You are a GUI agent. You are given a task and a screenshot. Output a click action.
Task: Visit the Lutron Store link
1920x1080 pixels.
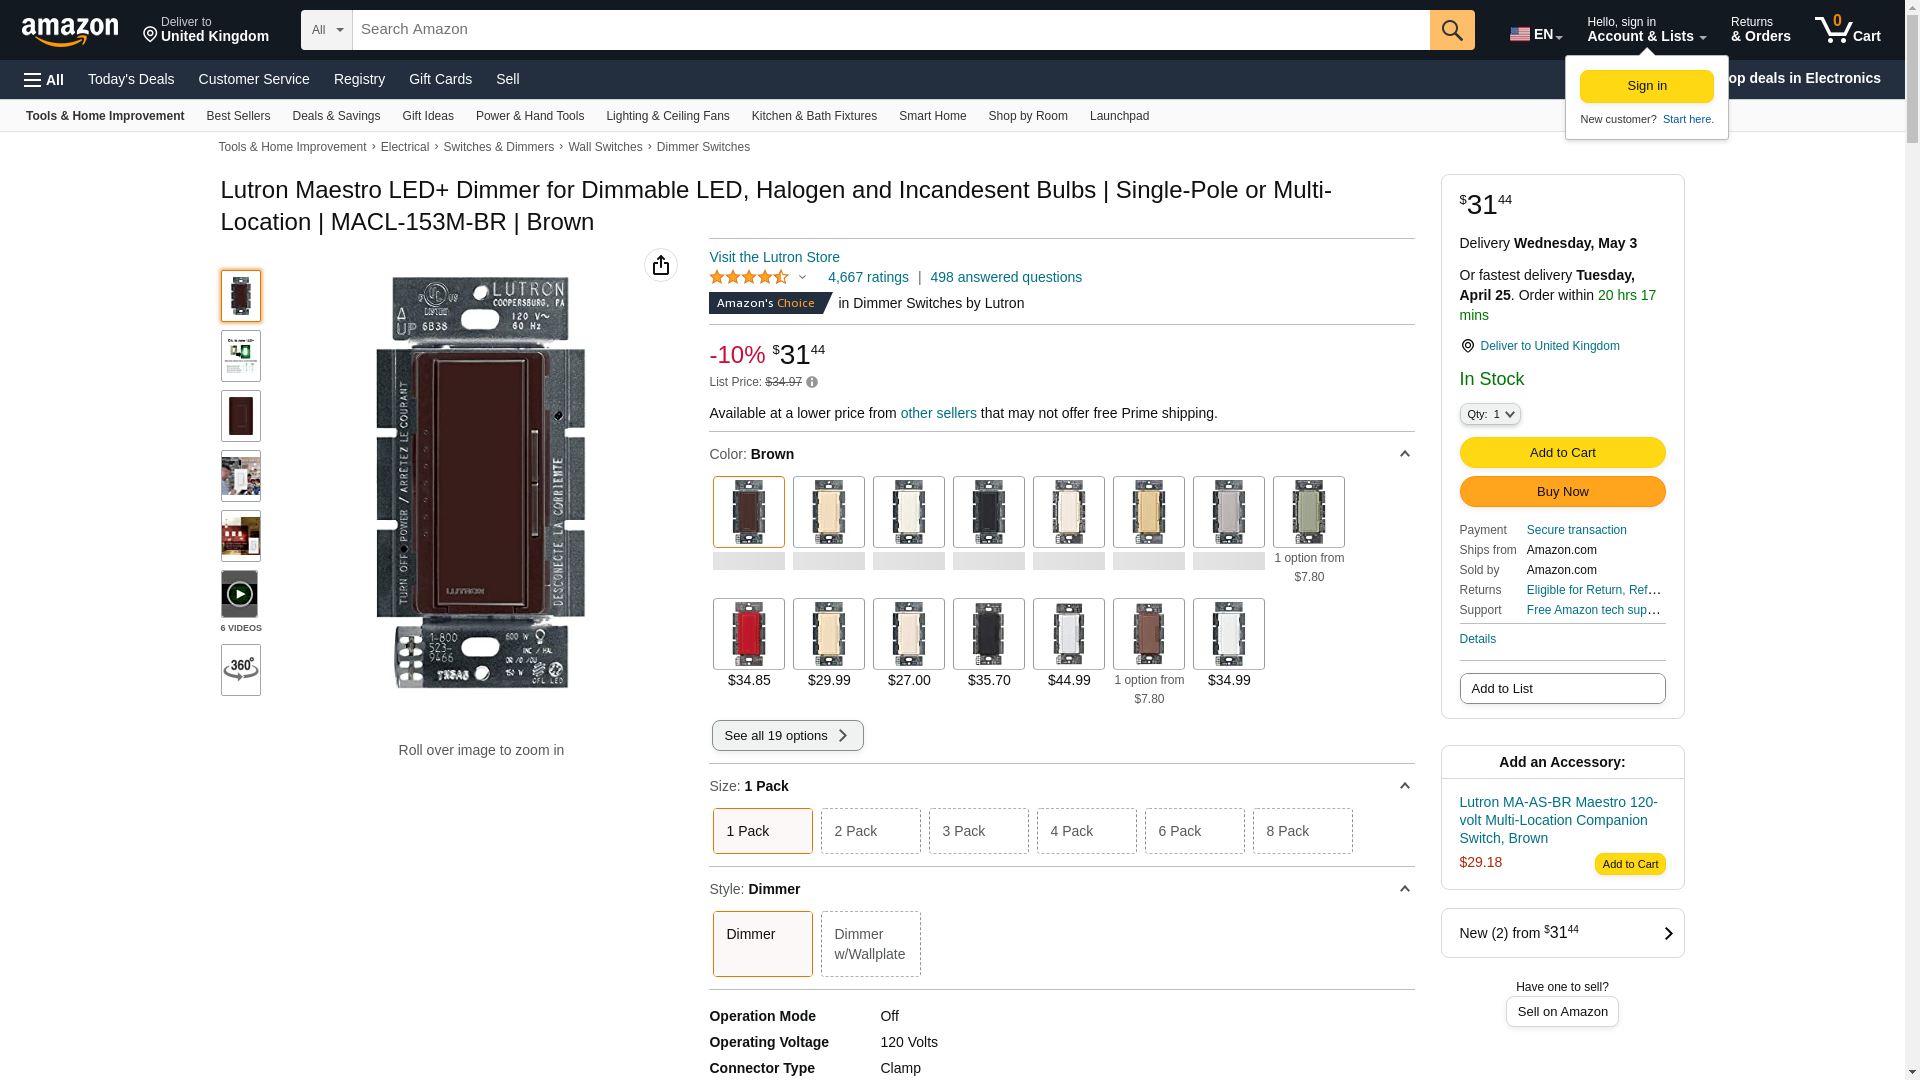pyautogui.click(x=774, y=257)
